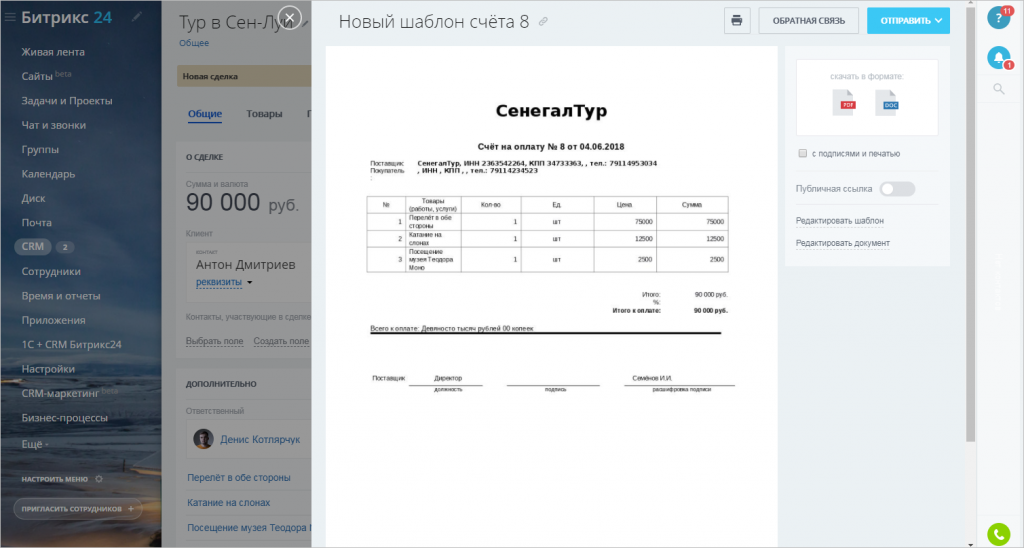This screenshot has height=548, width=1024.
Task: Open Диск in sidebar
Action: (x=33, y=198)
